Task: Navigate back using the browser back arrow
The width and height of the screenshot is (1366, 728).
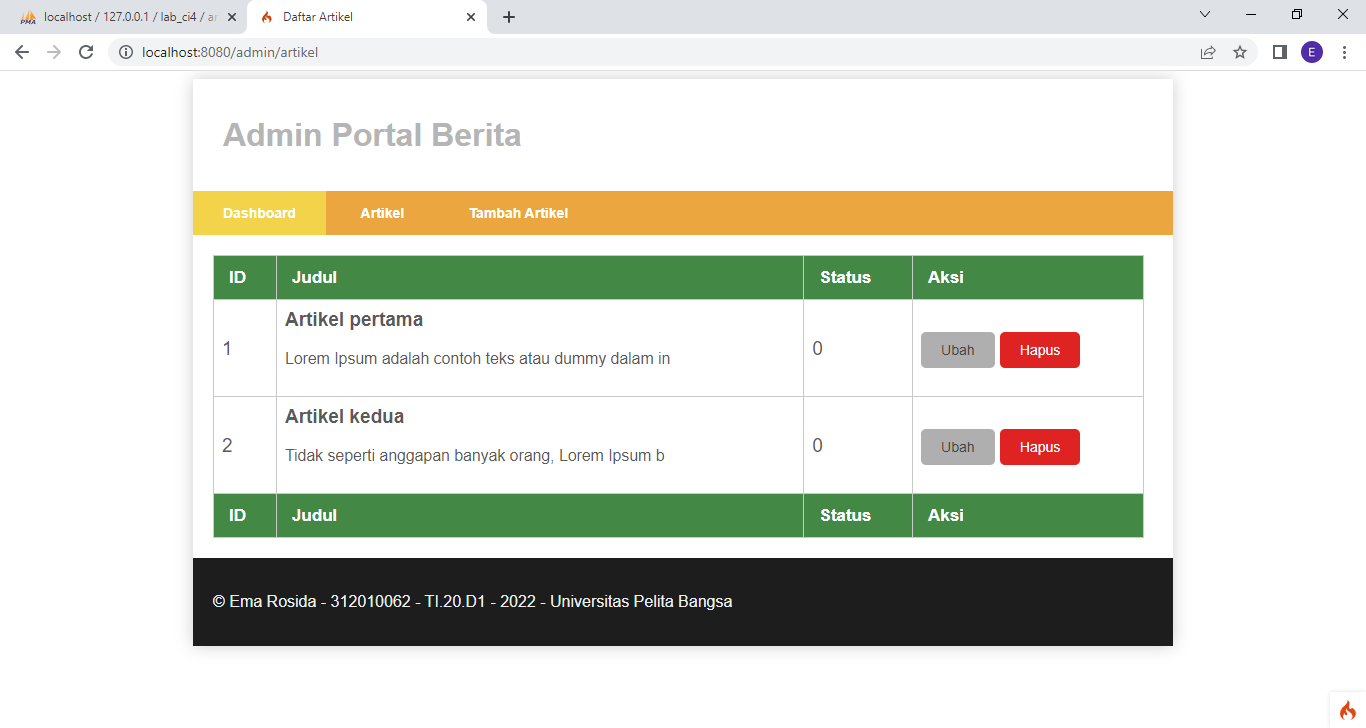Action: click(x=21, y=51)
